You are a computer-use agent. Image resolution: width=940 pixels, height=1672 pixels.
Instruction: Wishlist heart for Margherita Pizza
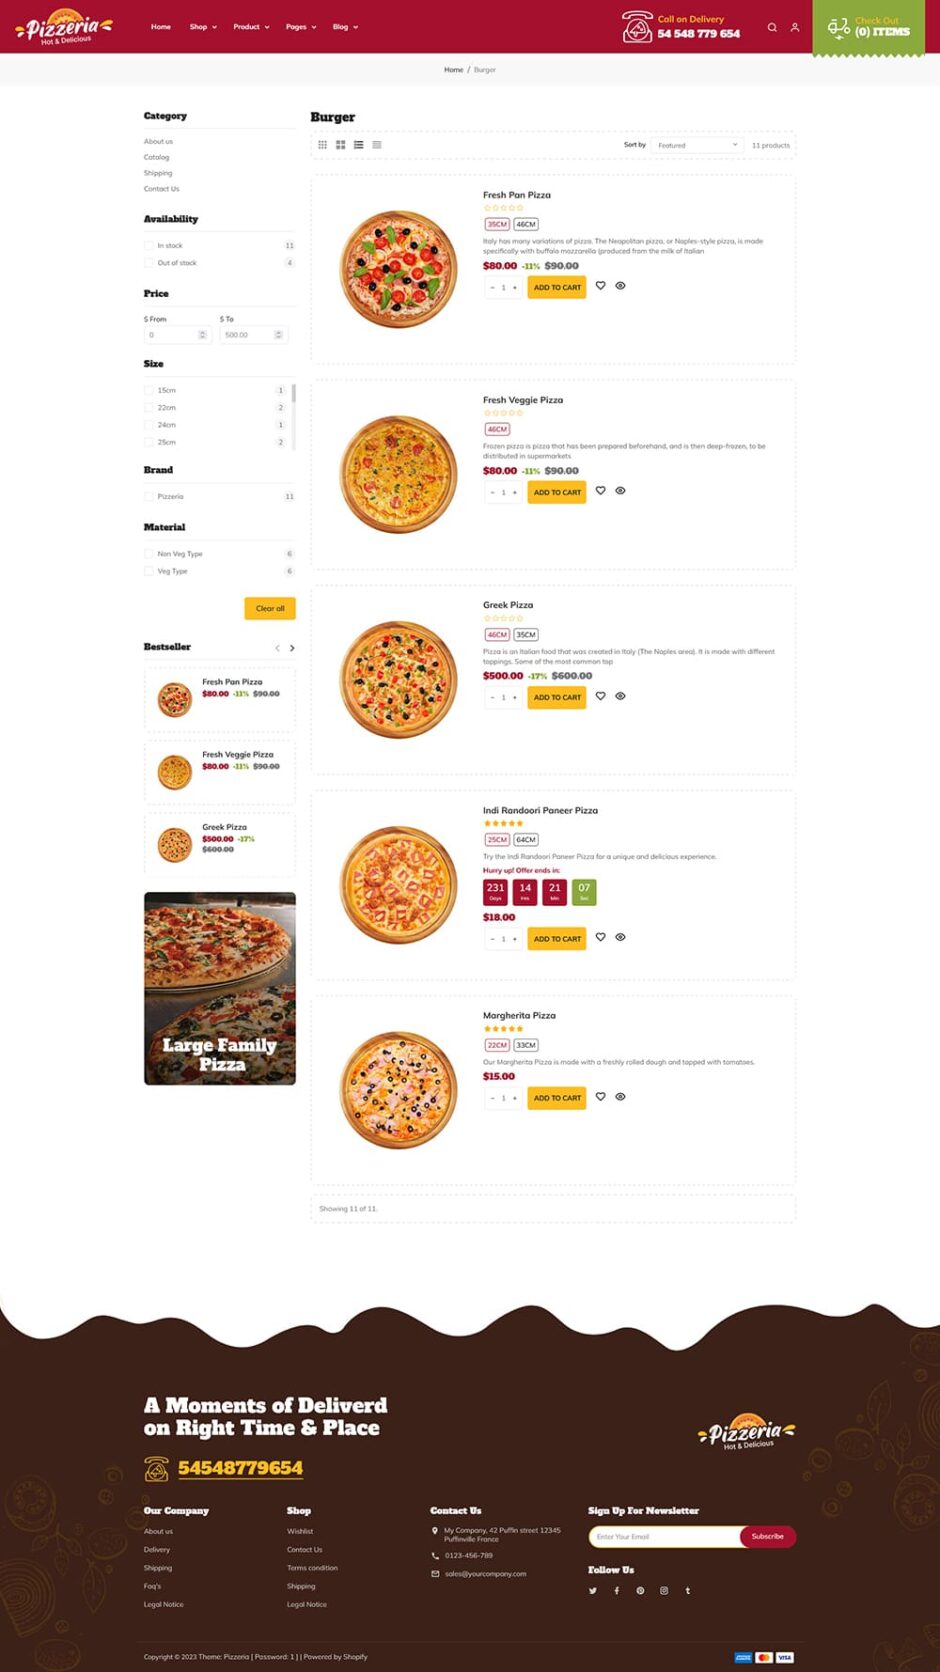point(600,1097)
